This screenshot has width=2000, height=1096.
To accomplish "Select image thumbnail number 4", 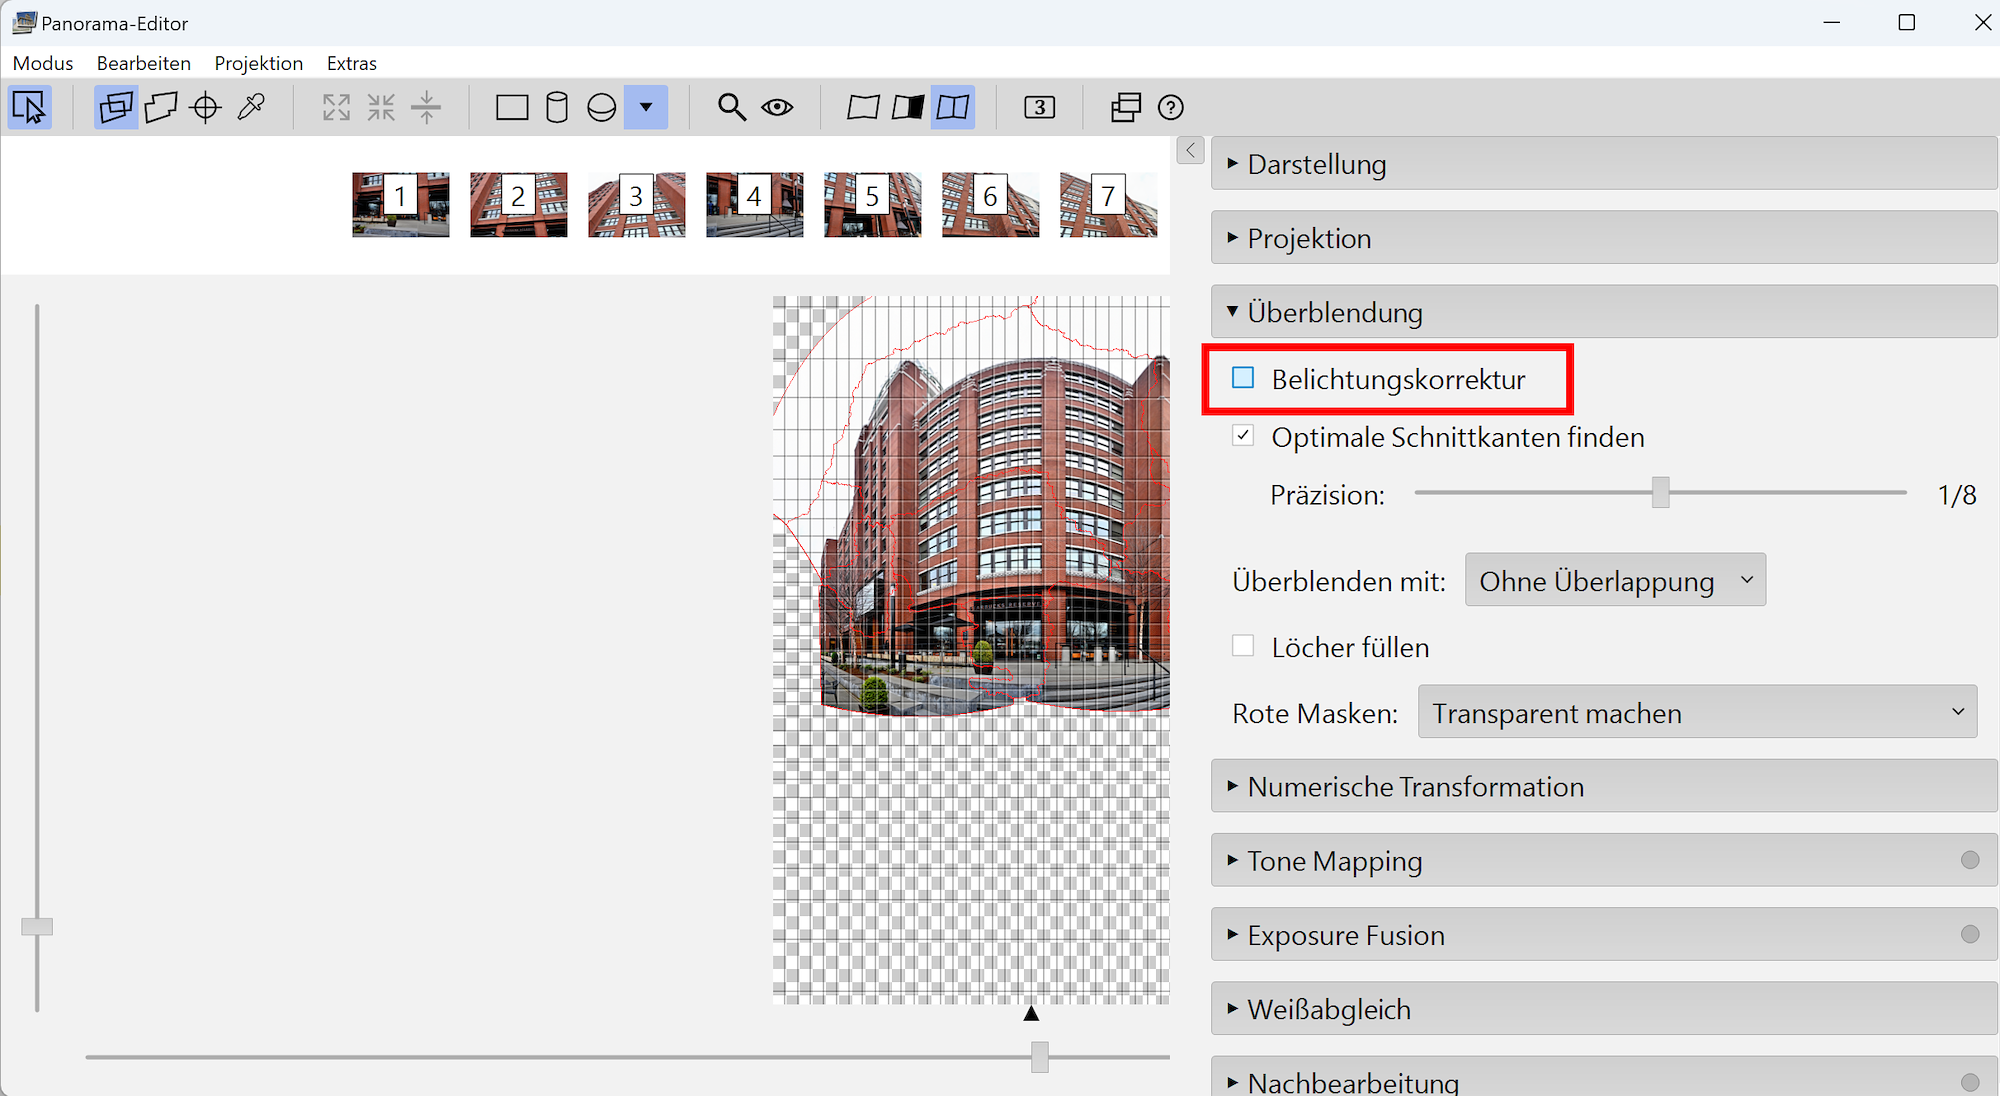I will tap(754, 205).
